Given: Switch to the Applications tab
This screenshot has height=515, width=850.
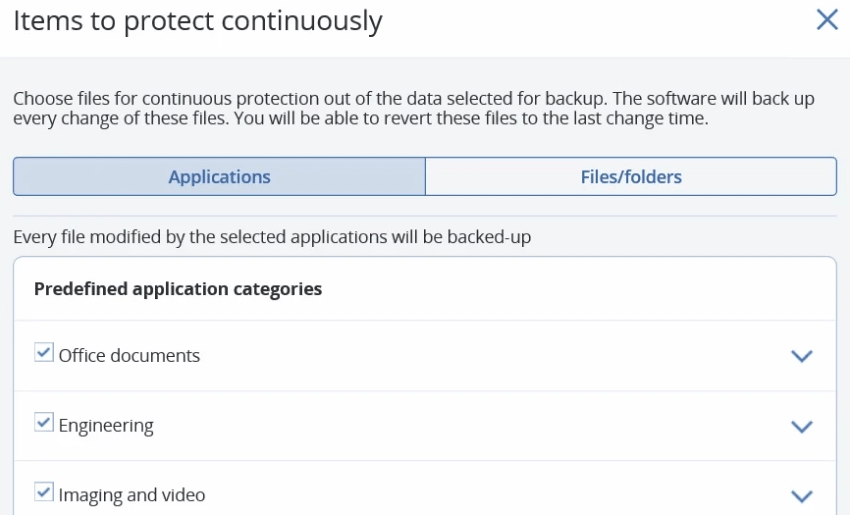Looking at the screenshot, I should (x=219, y=177).
